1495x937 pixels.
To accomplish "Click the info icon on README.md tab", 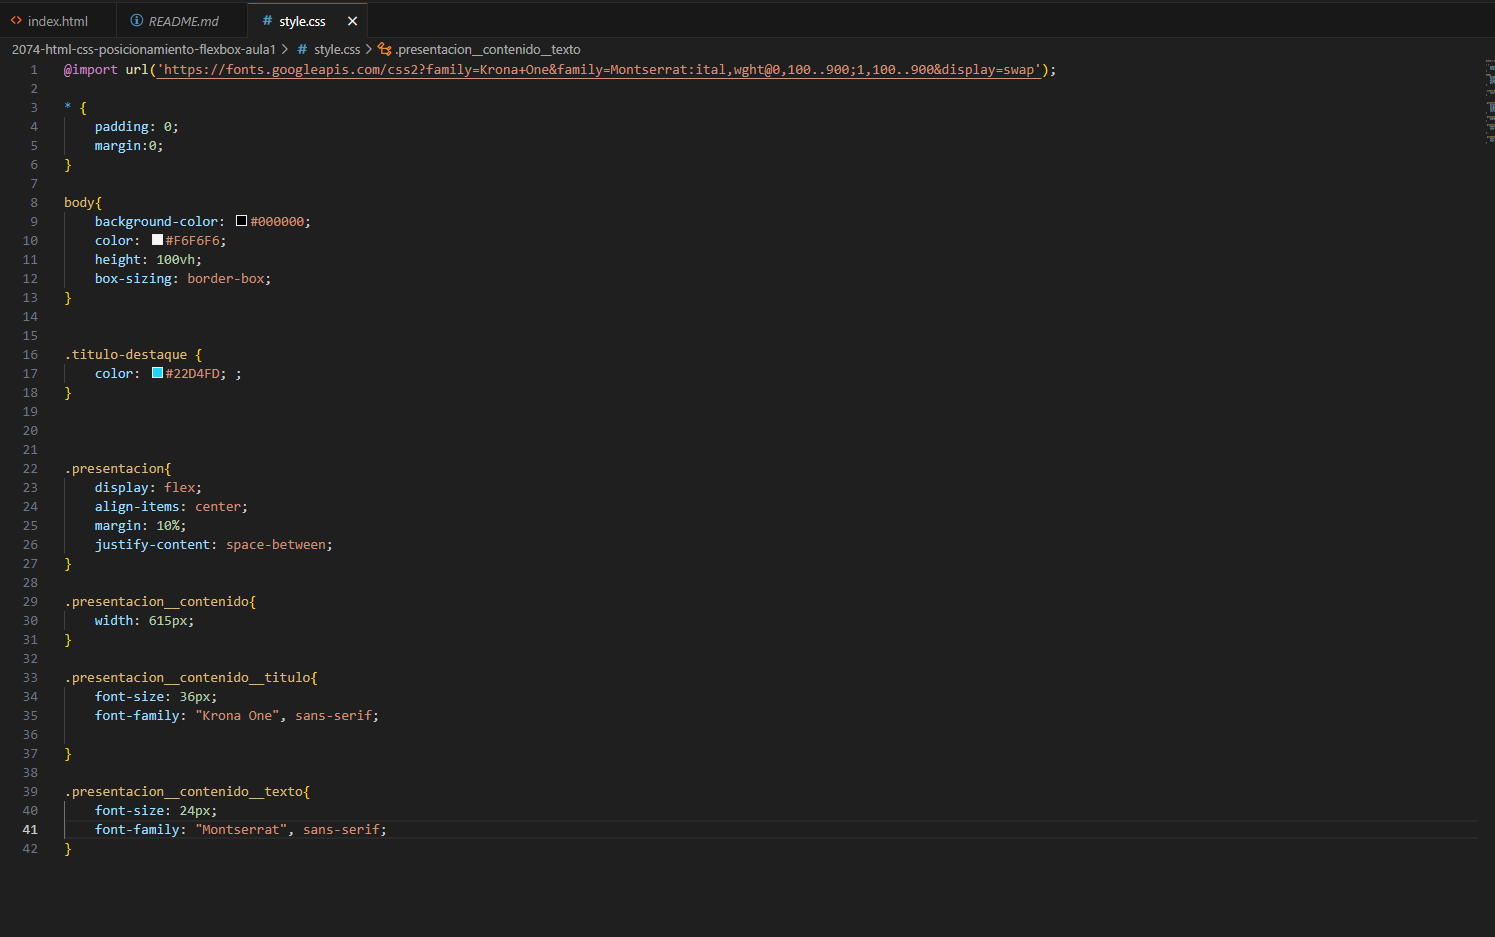I will (137, 21).
